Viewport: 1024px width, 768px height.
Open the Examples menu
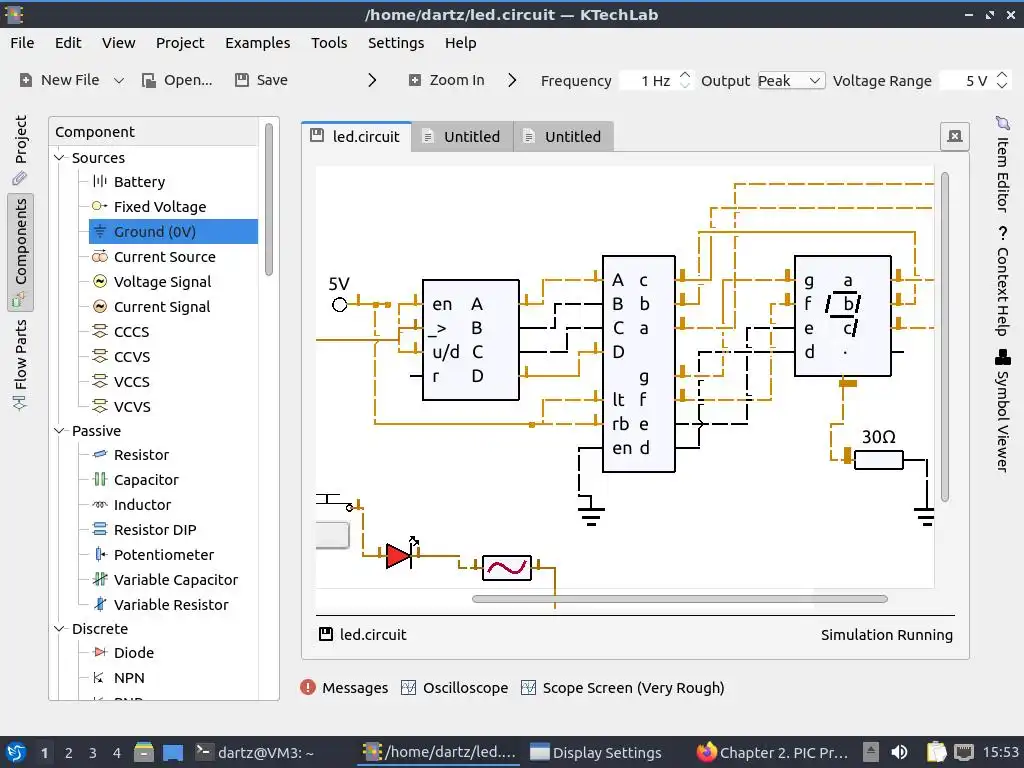(x=257, y=43)
